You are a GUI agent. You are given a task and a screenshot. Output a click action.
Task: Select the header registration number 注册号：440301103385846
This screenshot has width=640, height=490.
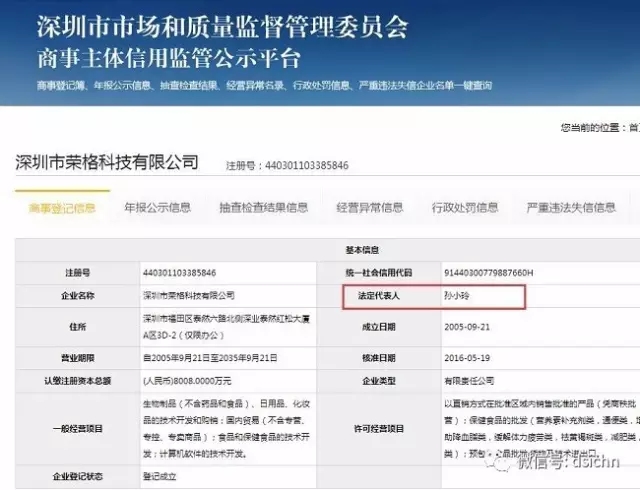[x=287, y=165]
